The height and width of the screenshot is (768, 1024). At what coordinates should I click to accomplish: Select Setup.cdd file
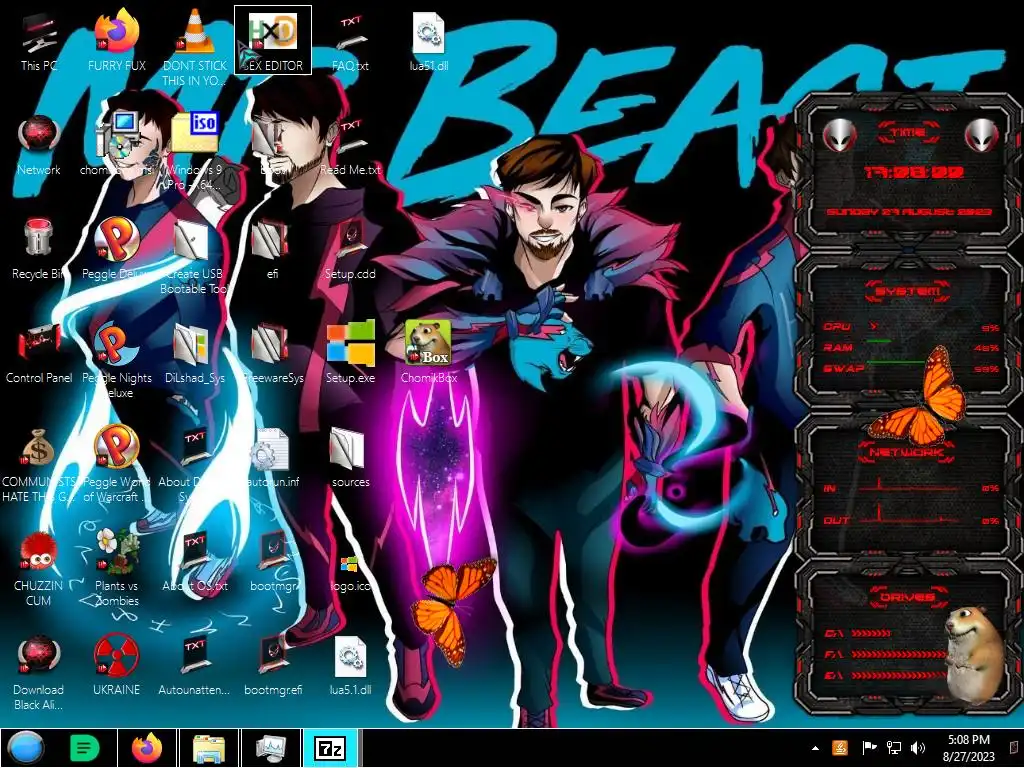click(x=351, y=249)
